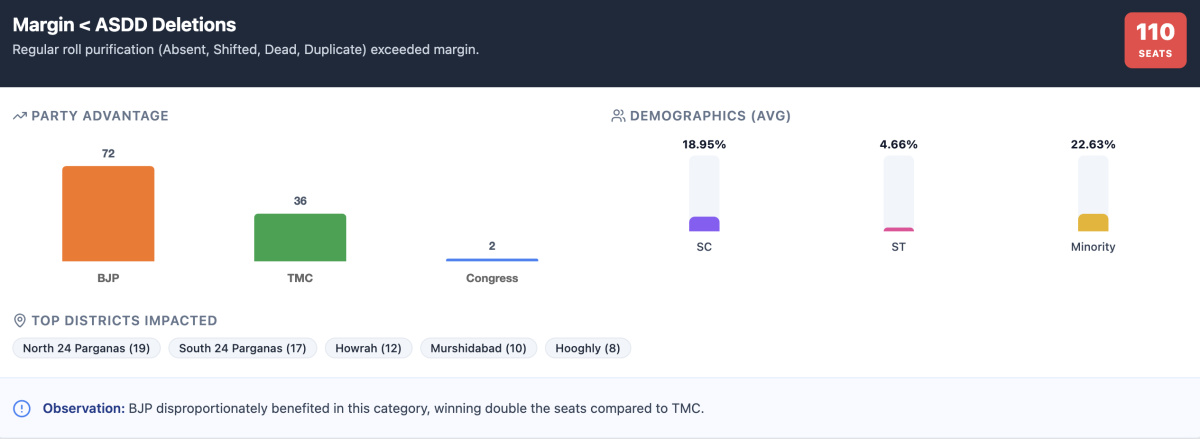
Task: Select the Hooghly (8) district chip
Action: (x=588, y=348)
